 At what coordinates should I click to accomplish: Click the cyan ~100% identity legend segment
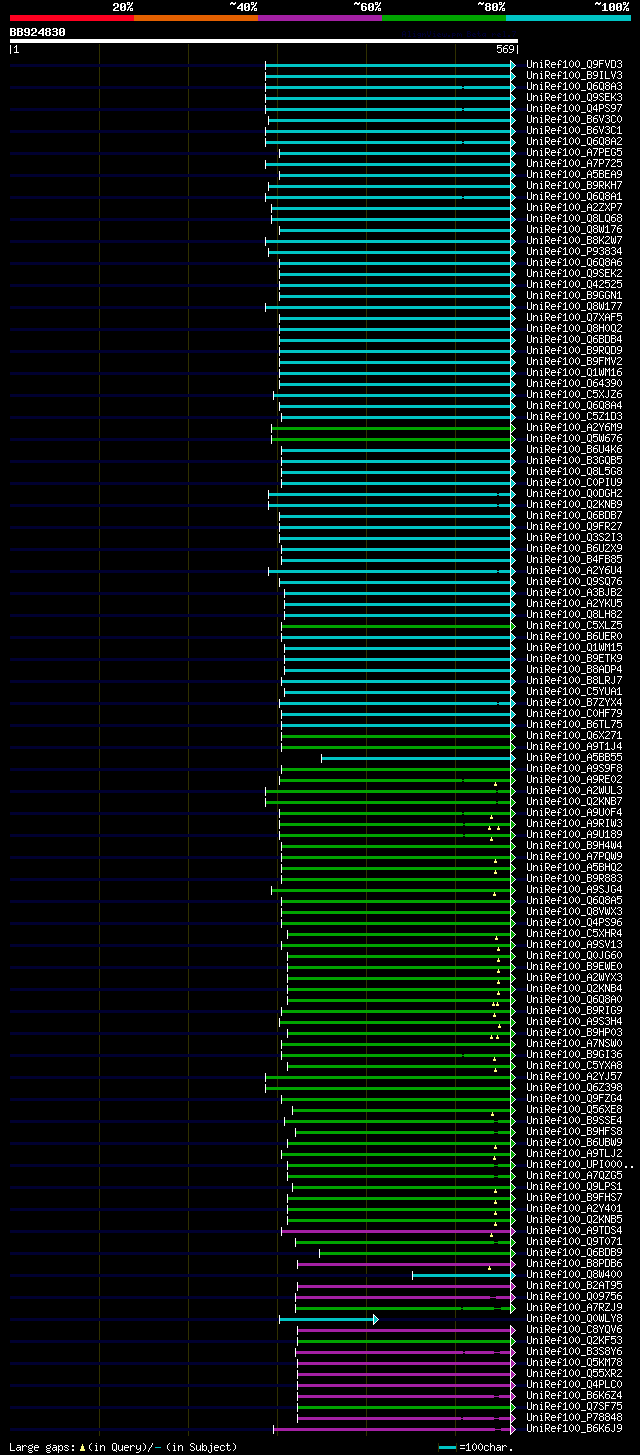point(568,18)
